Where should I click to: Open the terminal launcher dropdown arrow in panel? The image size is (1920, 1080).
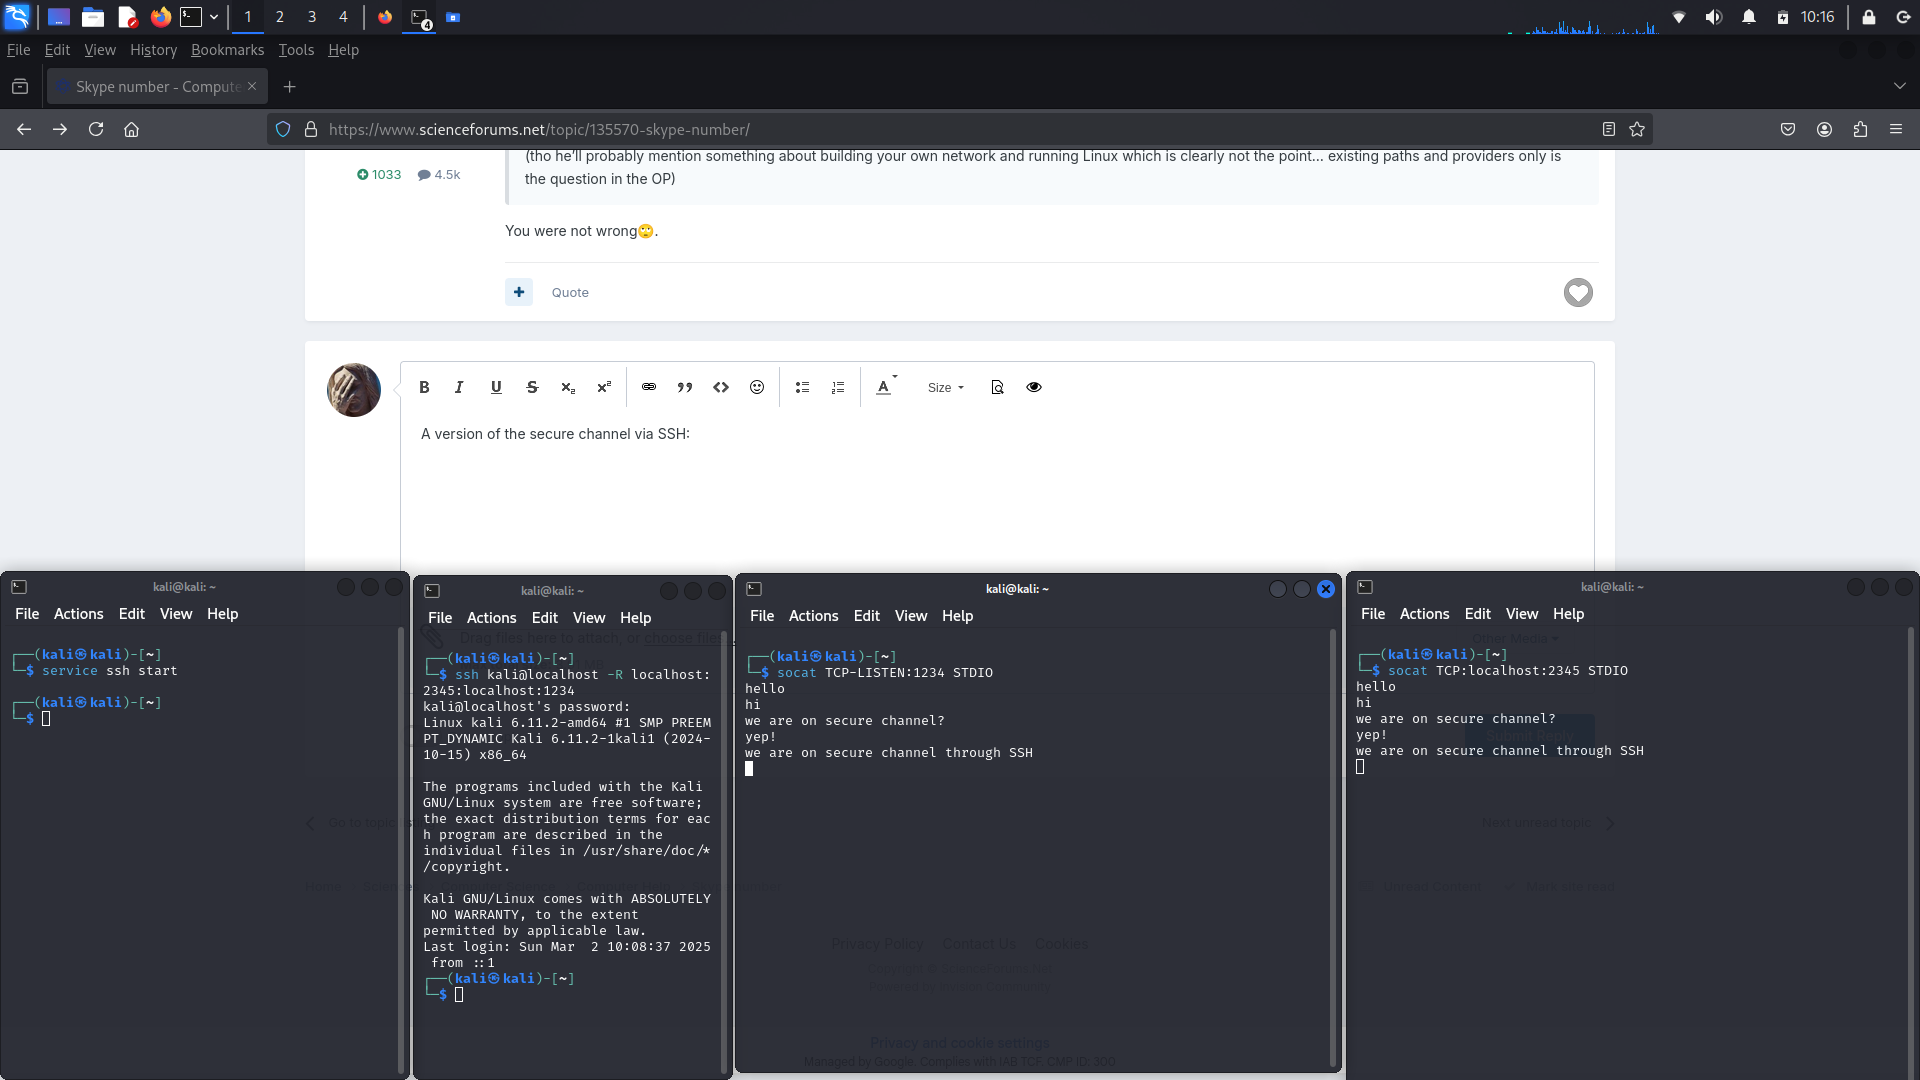click(x=214, y=17)
